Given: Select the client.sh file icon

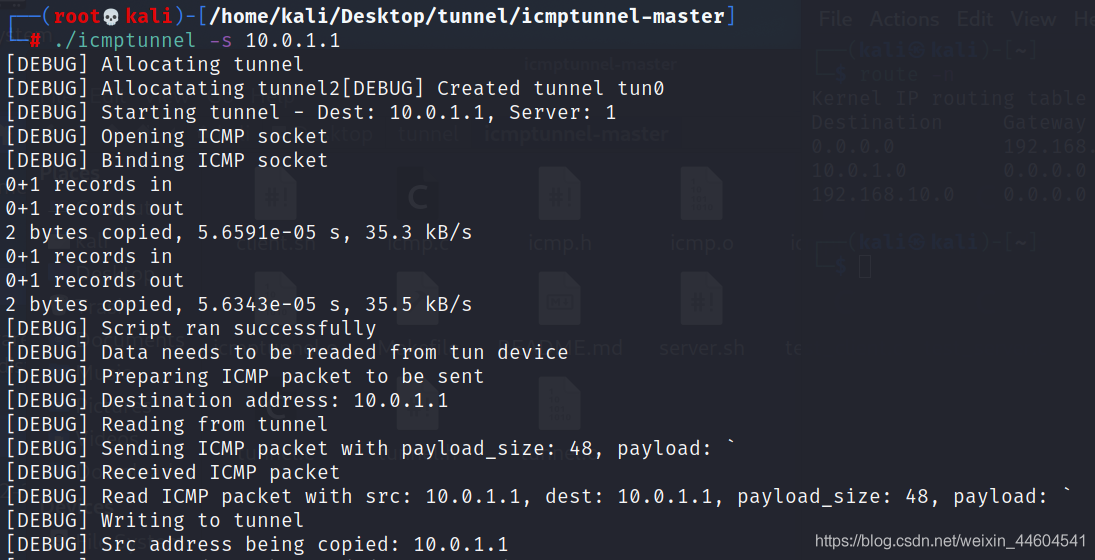Looking at the screenshot, I should coord(275,207).
